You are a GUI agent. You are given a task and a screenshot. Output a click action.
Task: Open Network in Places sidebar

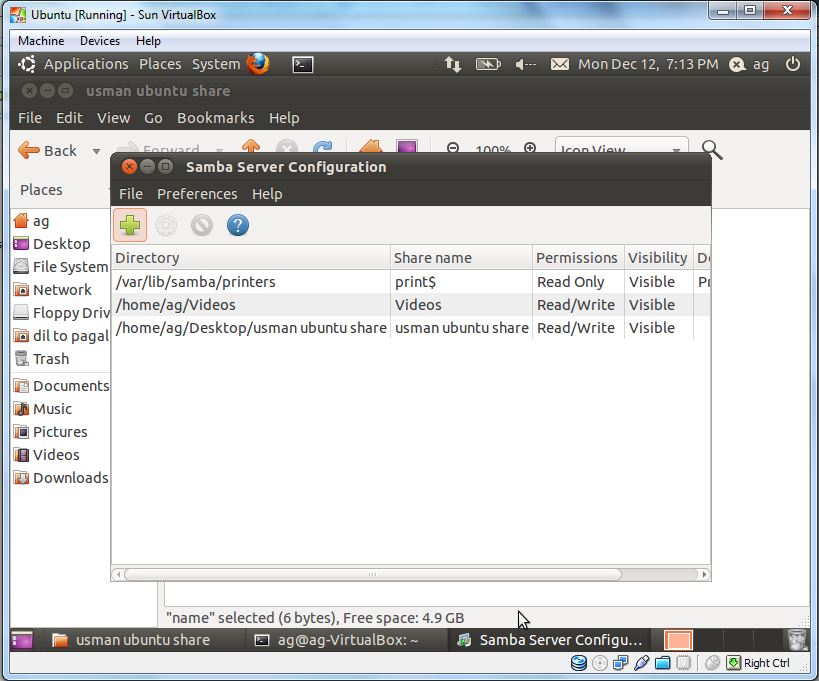point(52,290)
